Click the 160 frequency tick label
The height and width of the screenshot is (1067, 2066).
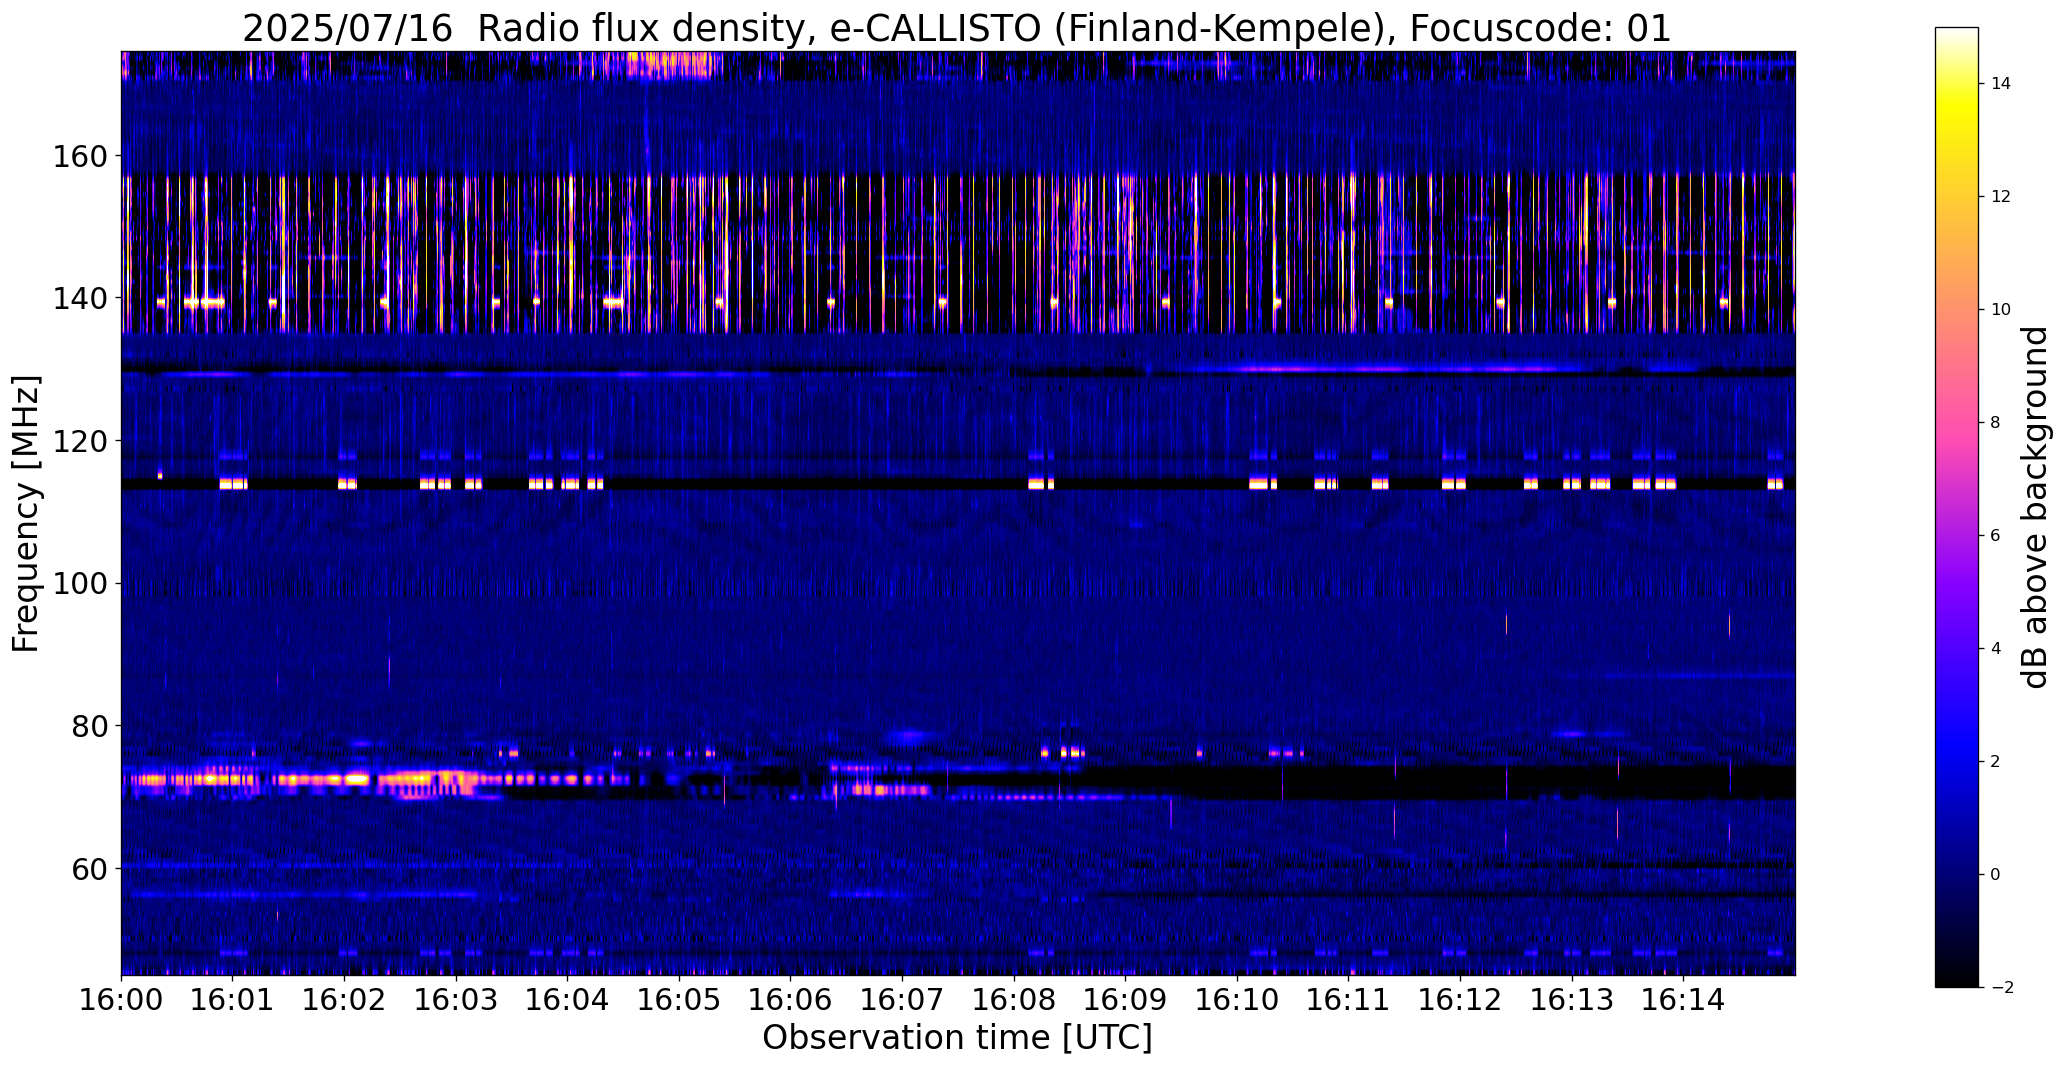[79, 157]
